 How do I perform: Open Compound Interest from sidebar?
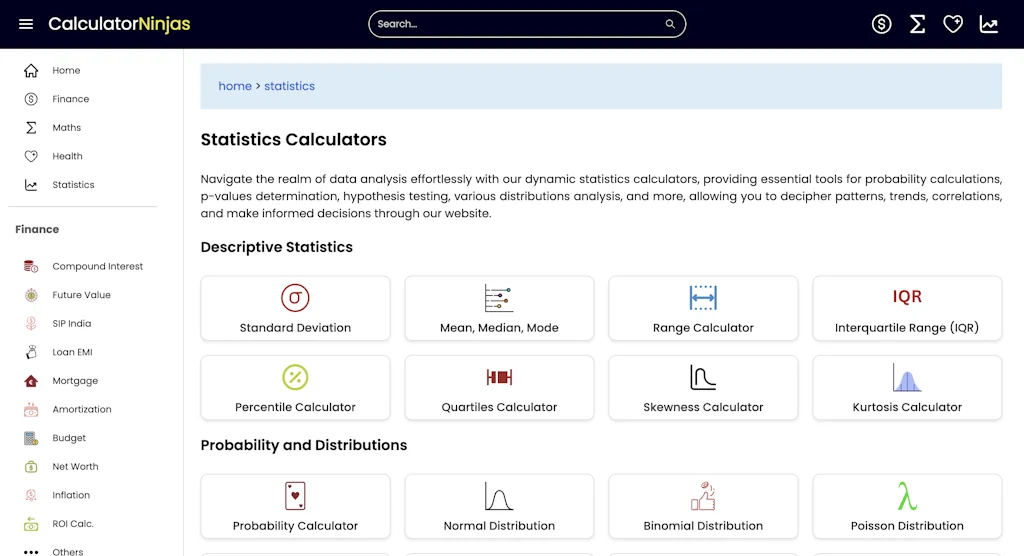[97, 267]
